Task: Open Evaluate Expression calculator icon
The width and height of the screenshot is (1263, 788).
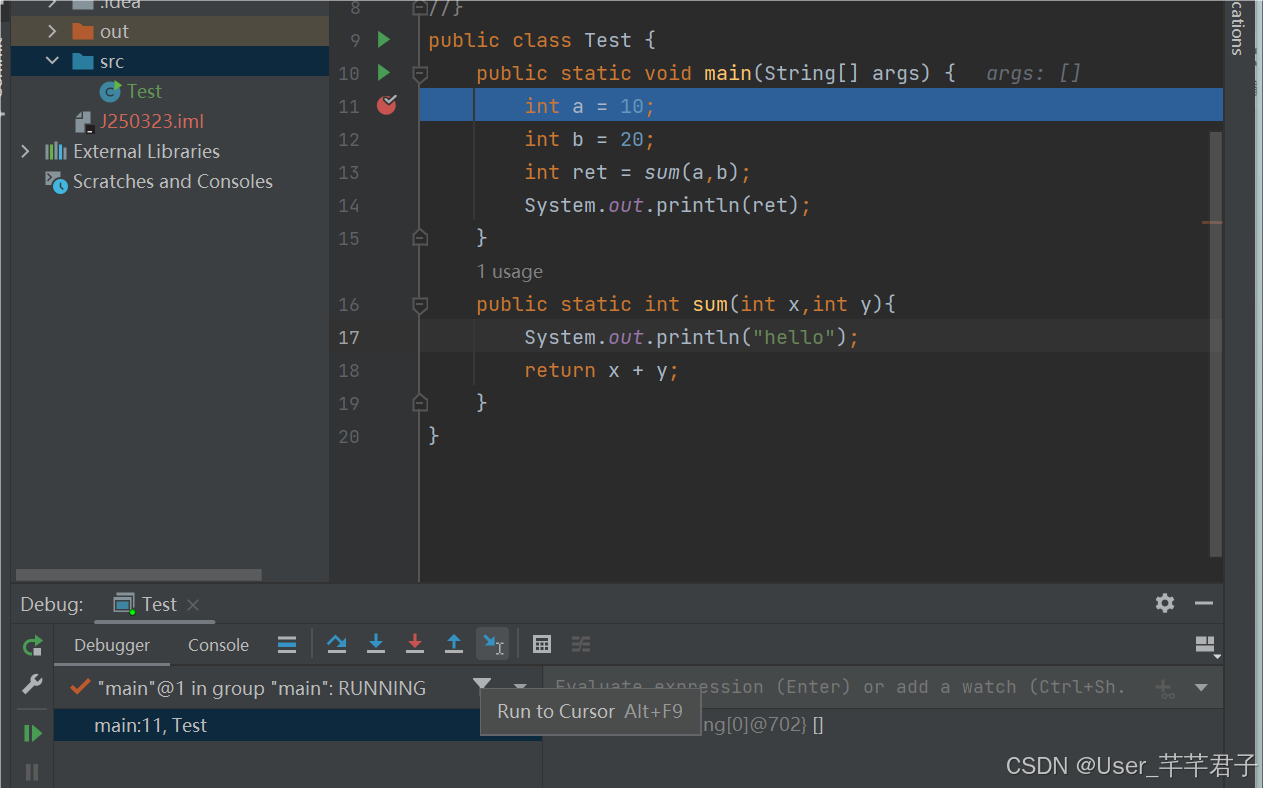Action: tap(542, 644)
